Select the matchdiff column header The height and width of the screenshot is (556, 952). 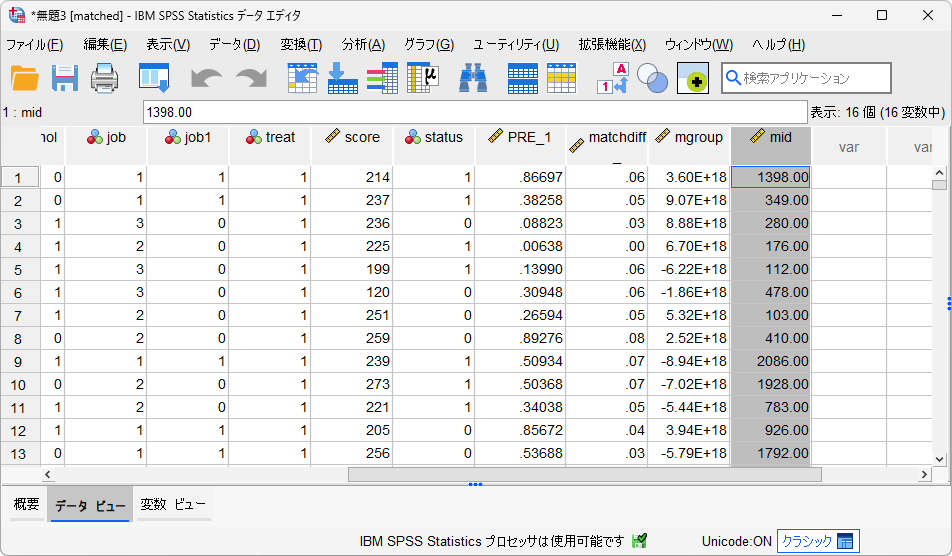(607, 144)
